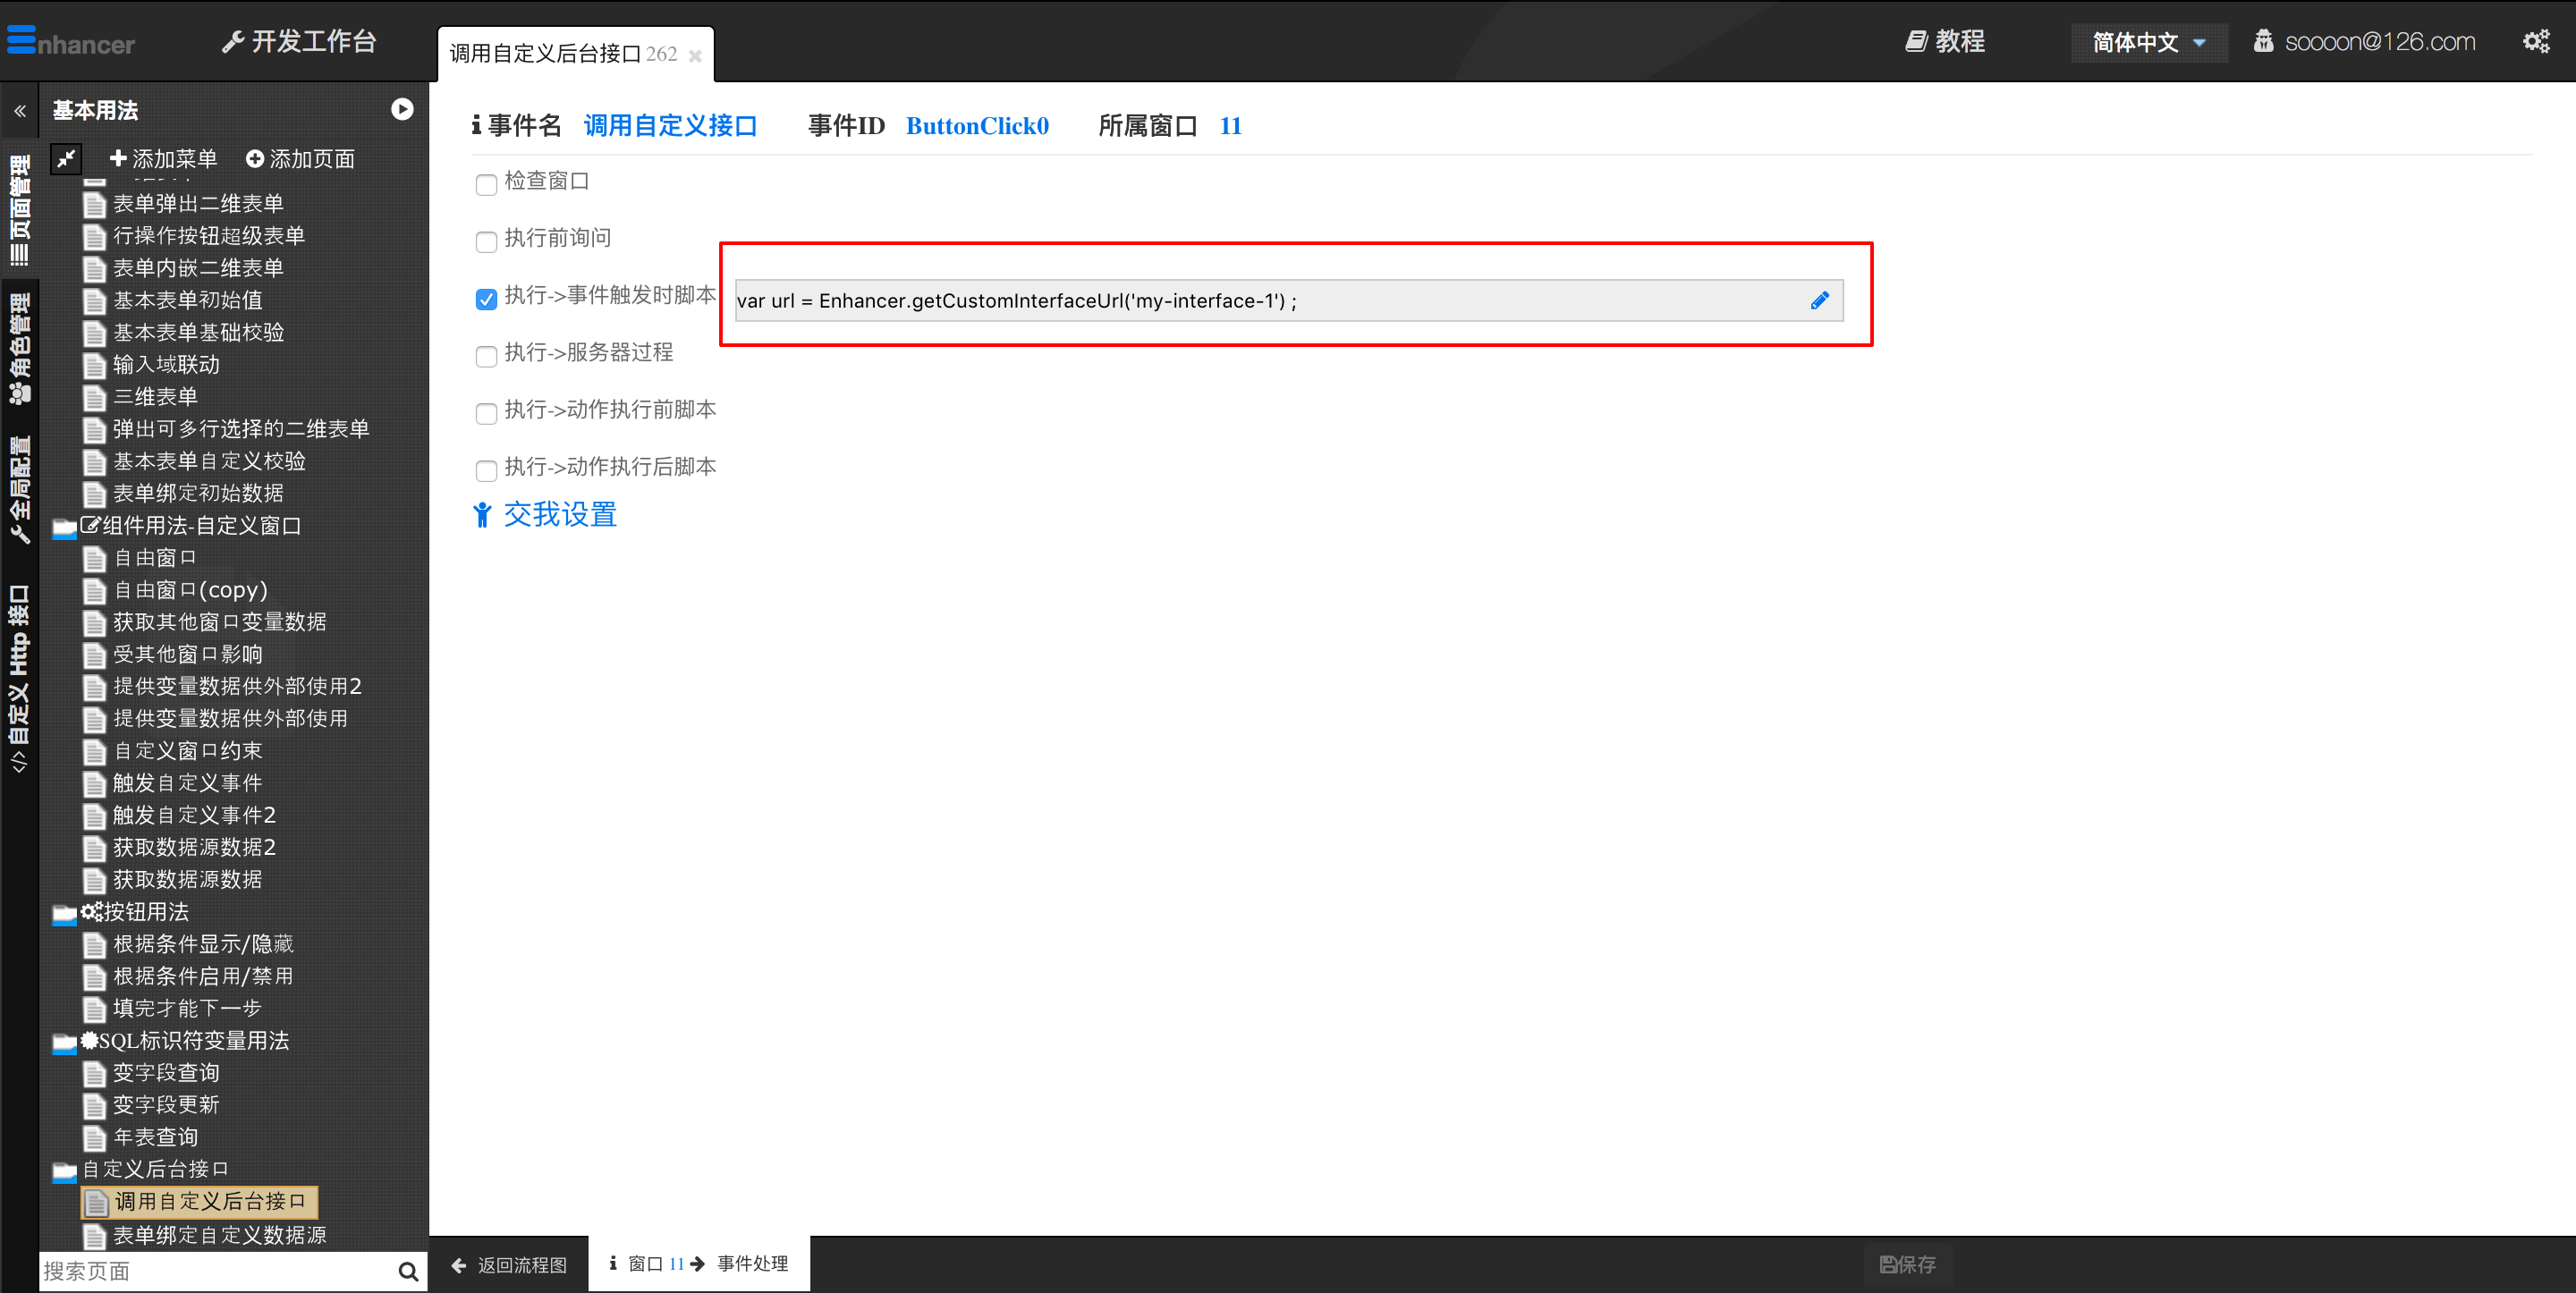Click the pencil edit icon in script field
Screen dimensions: 2576x1293
tap(1819, 300)
